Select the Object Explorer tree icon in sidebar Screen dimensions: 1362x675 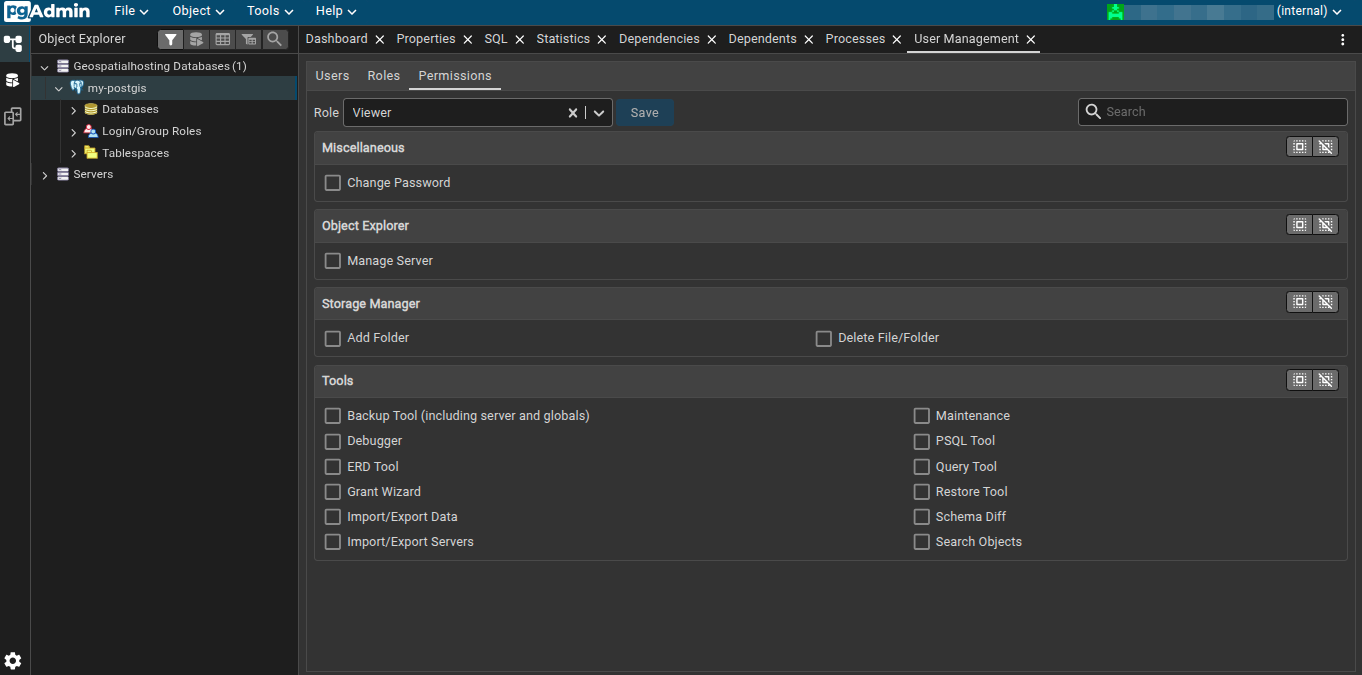pyautogui.click(x=13, y=44)
